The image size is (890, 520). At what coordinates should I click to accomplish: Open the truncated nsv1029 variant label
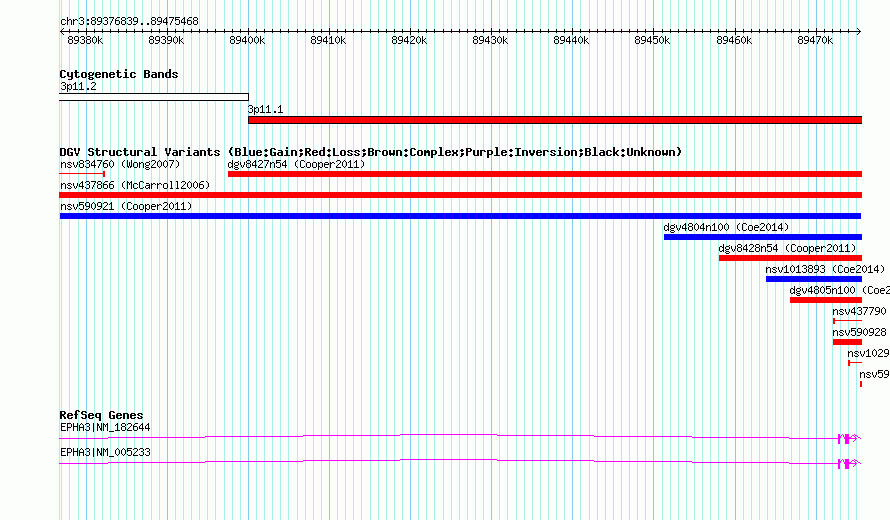(868, 353)
